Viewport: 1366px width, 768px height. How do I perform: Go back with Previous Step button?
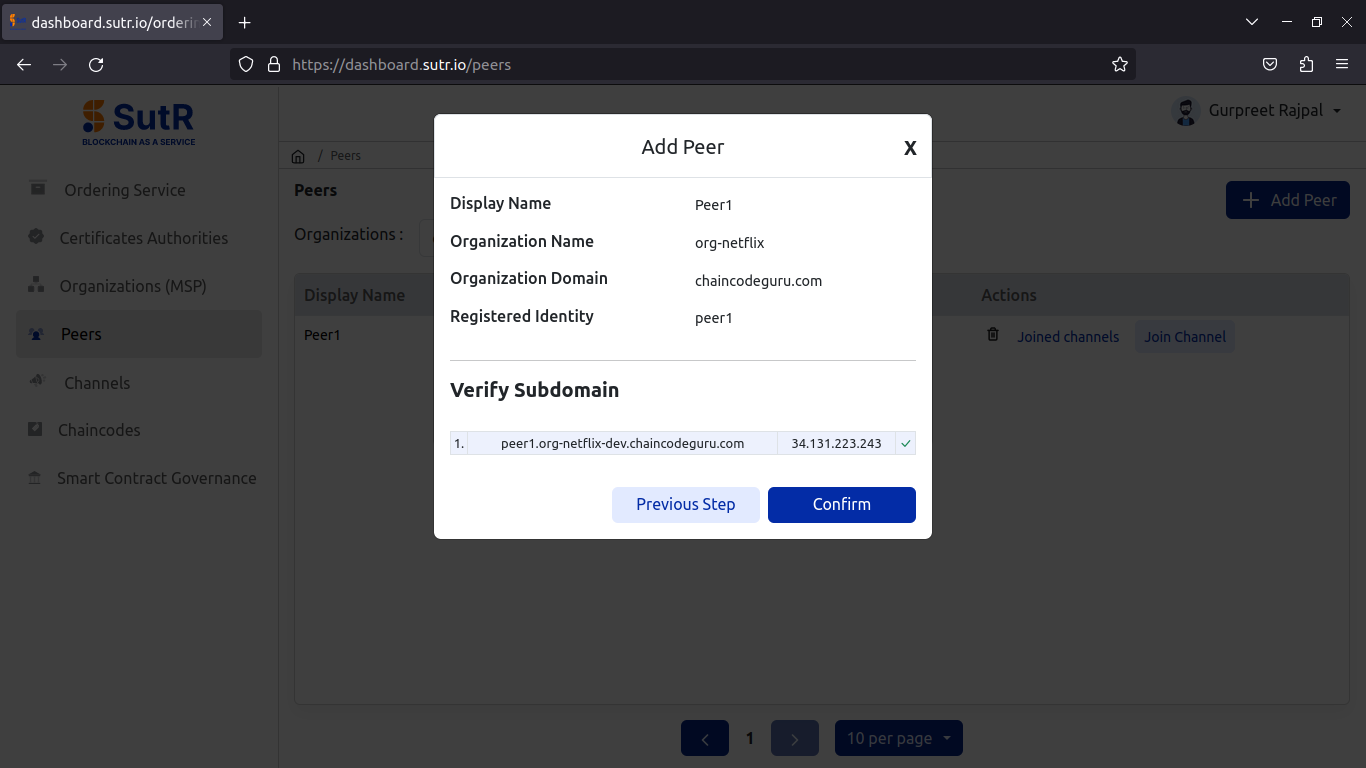[x=686, y=505]
